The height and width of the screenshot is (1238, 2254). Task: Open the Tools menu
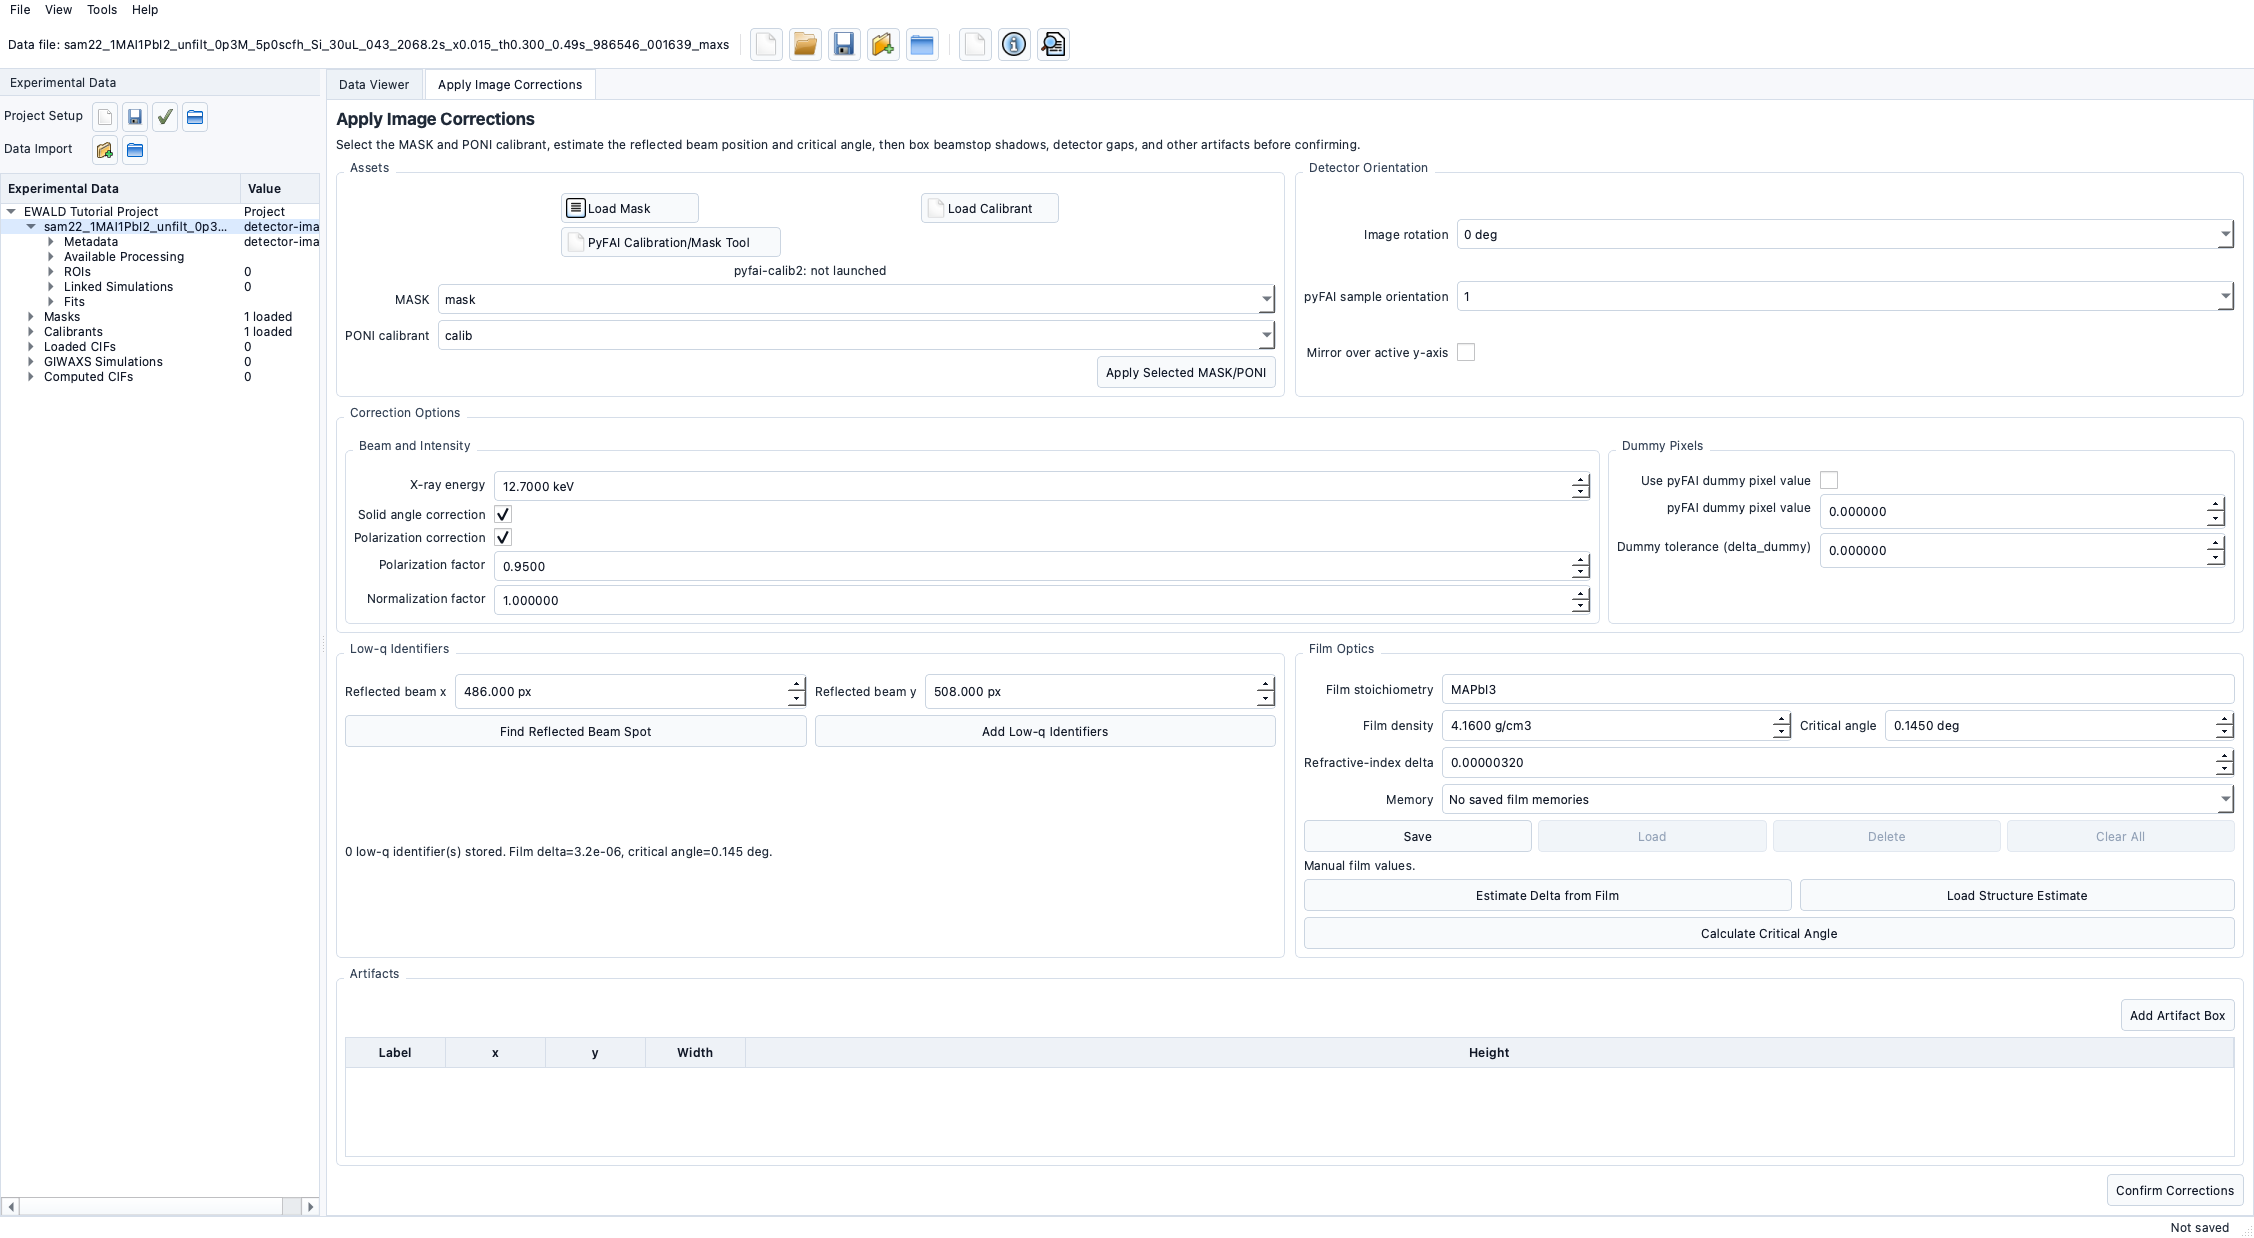click(x=102, y=10)
